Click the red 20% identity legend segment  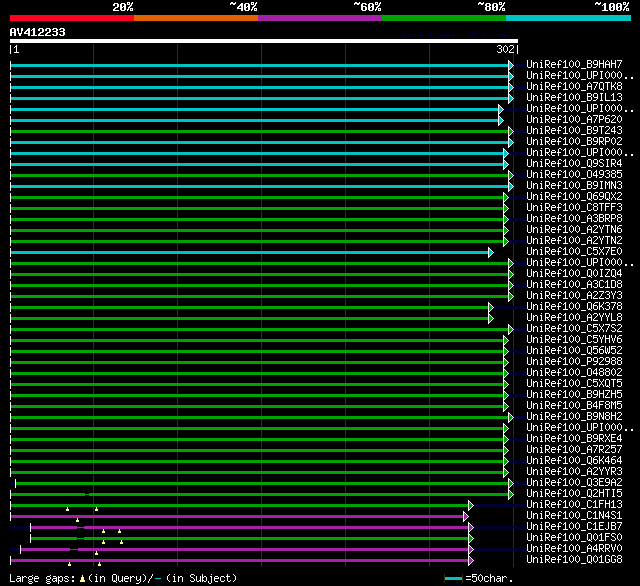pyautogui.click(x=71, y=17)
